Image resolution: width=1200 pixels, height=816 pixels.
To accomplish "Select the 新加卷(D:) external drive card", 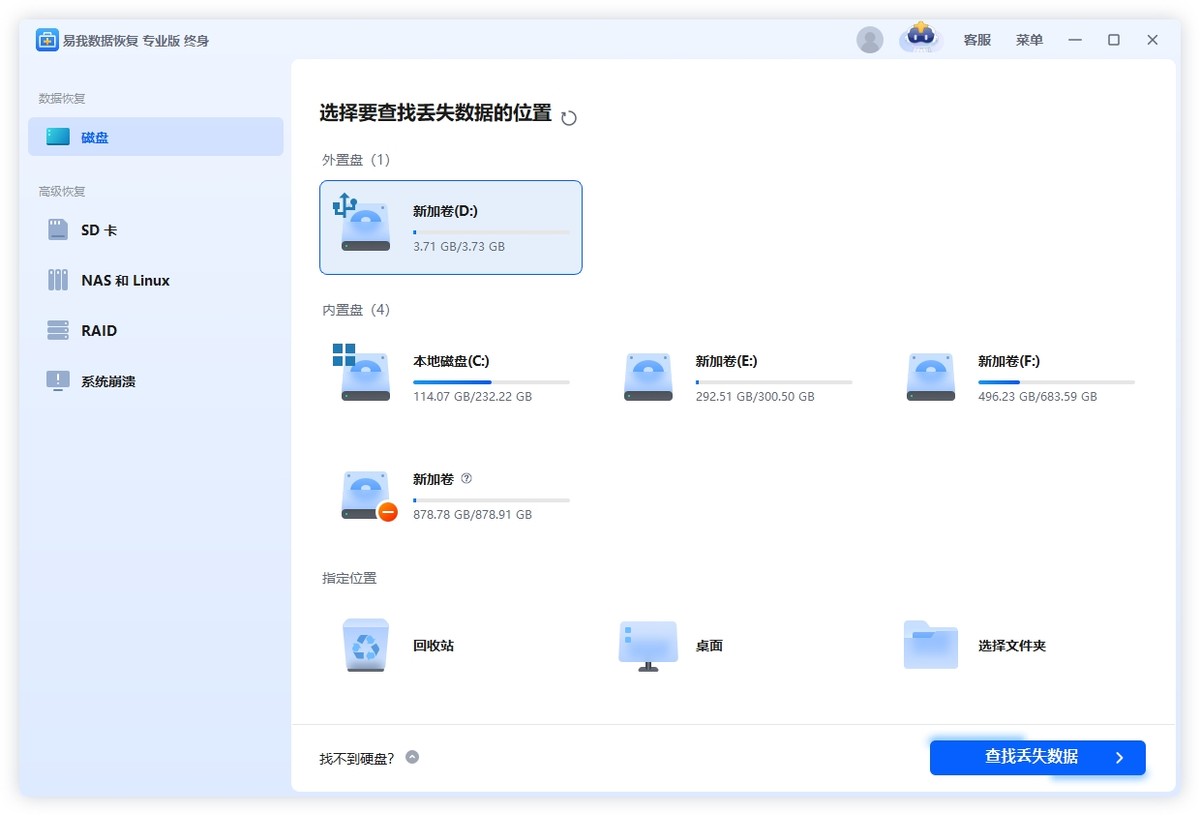I will coord(450,227).
